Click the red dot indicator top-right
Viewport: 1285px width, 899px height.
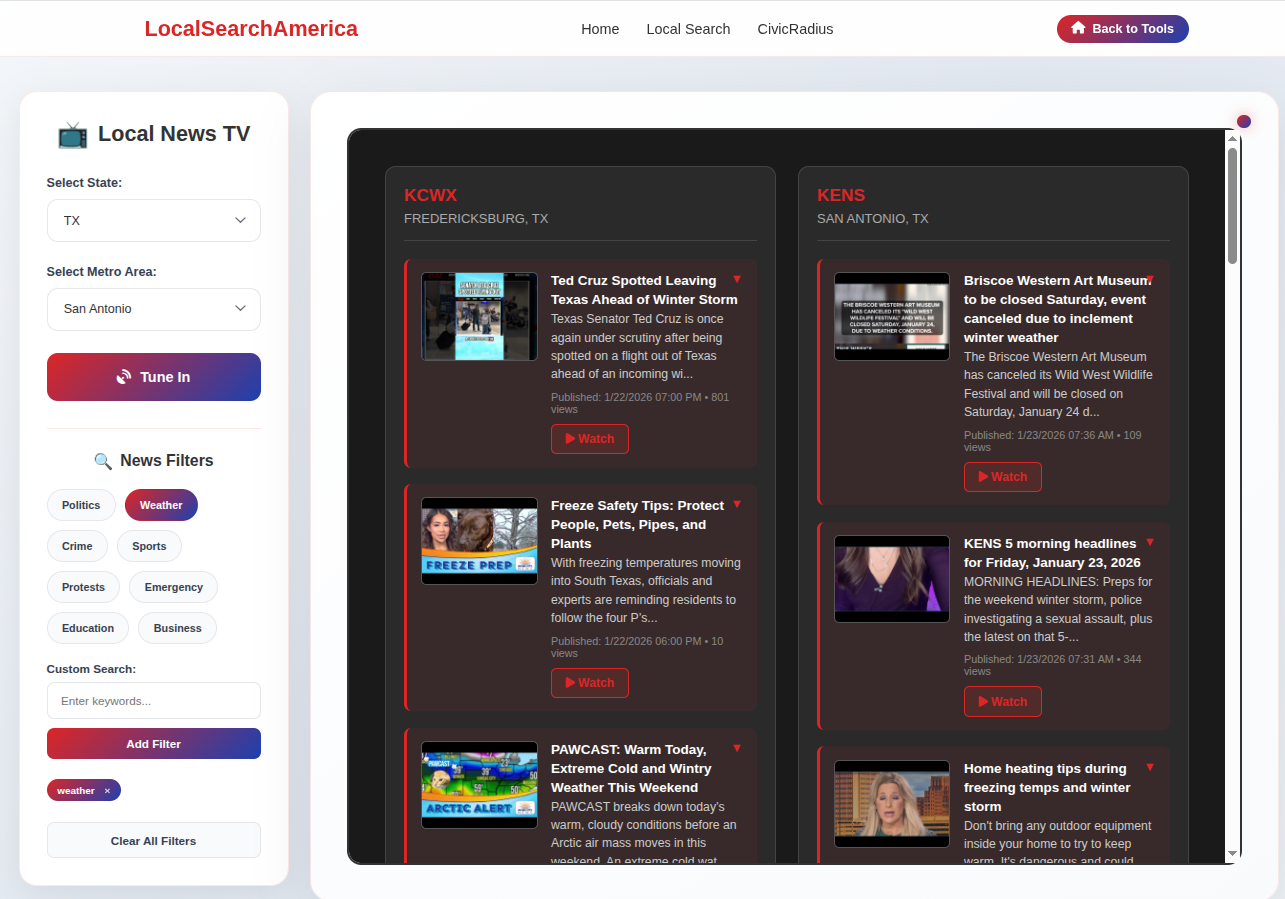click(1243, 122)
